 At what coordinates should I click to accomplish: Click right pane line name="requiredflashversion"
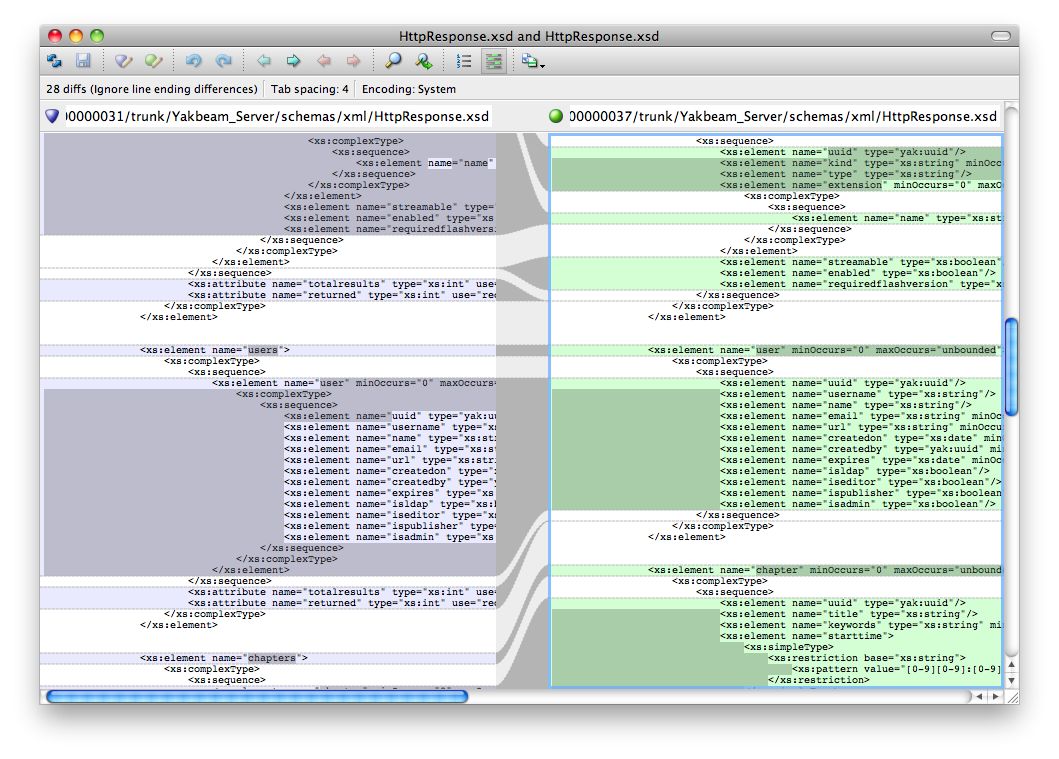[x=860, y=284]
